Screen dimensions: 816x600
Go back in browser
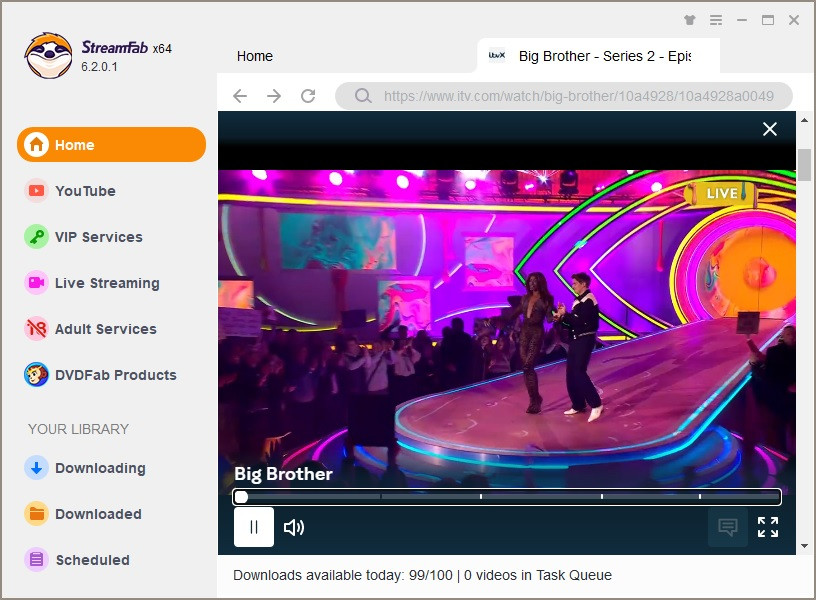click(240, 96)
